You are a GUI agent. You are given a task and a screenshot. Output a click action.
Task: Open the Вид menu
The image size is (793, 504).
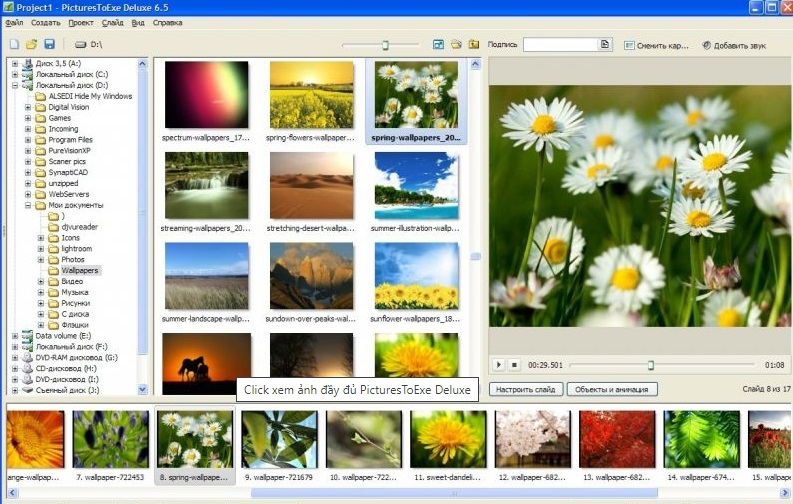pos(138,23)
